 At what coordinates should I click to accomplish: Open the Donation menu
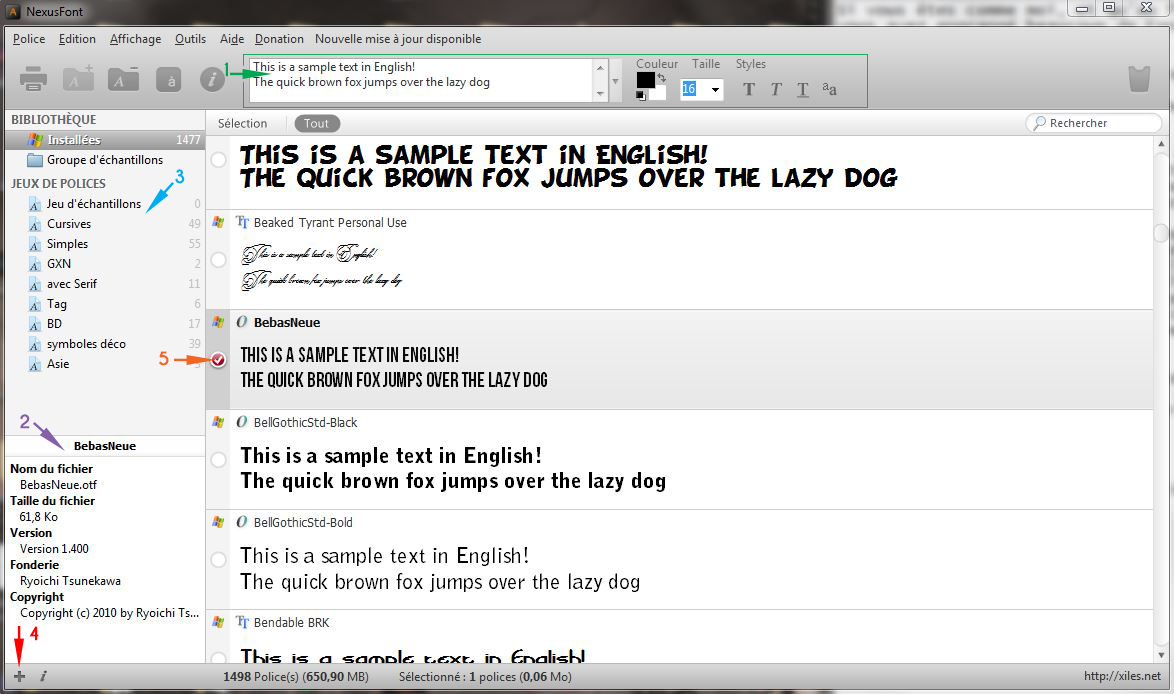[x=279, y=39]
